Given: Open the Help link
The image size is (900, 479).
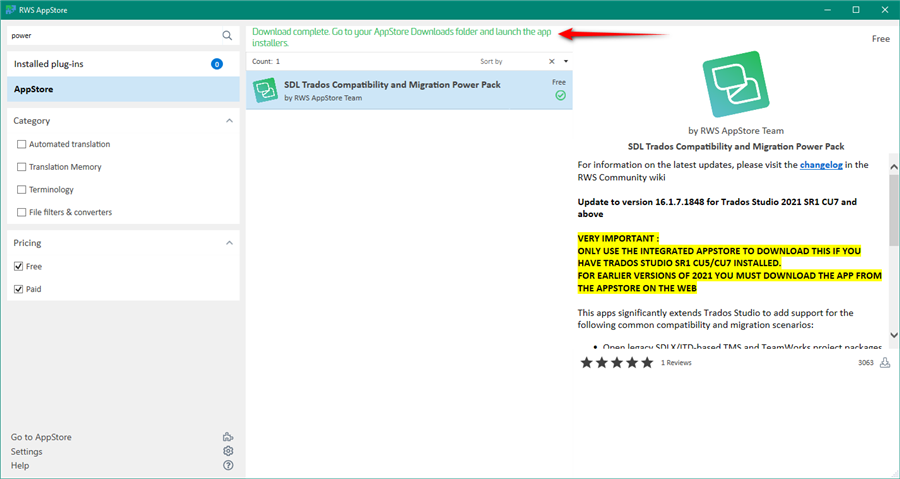Looking at the screenshot, I should point(20,465).
